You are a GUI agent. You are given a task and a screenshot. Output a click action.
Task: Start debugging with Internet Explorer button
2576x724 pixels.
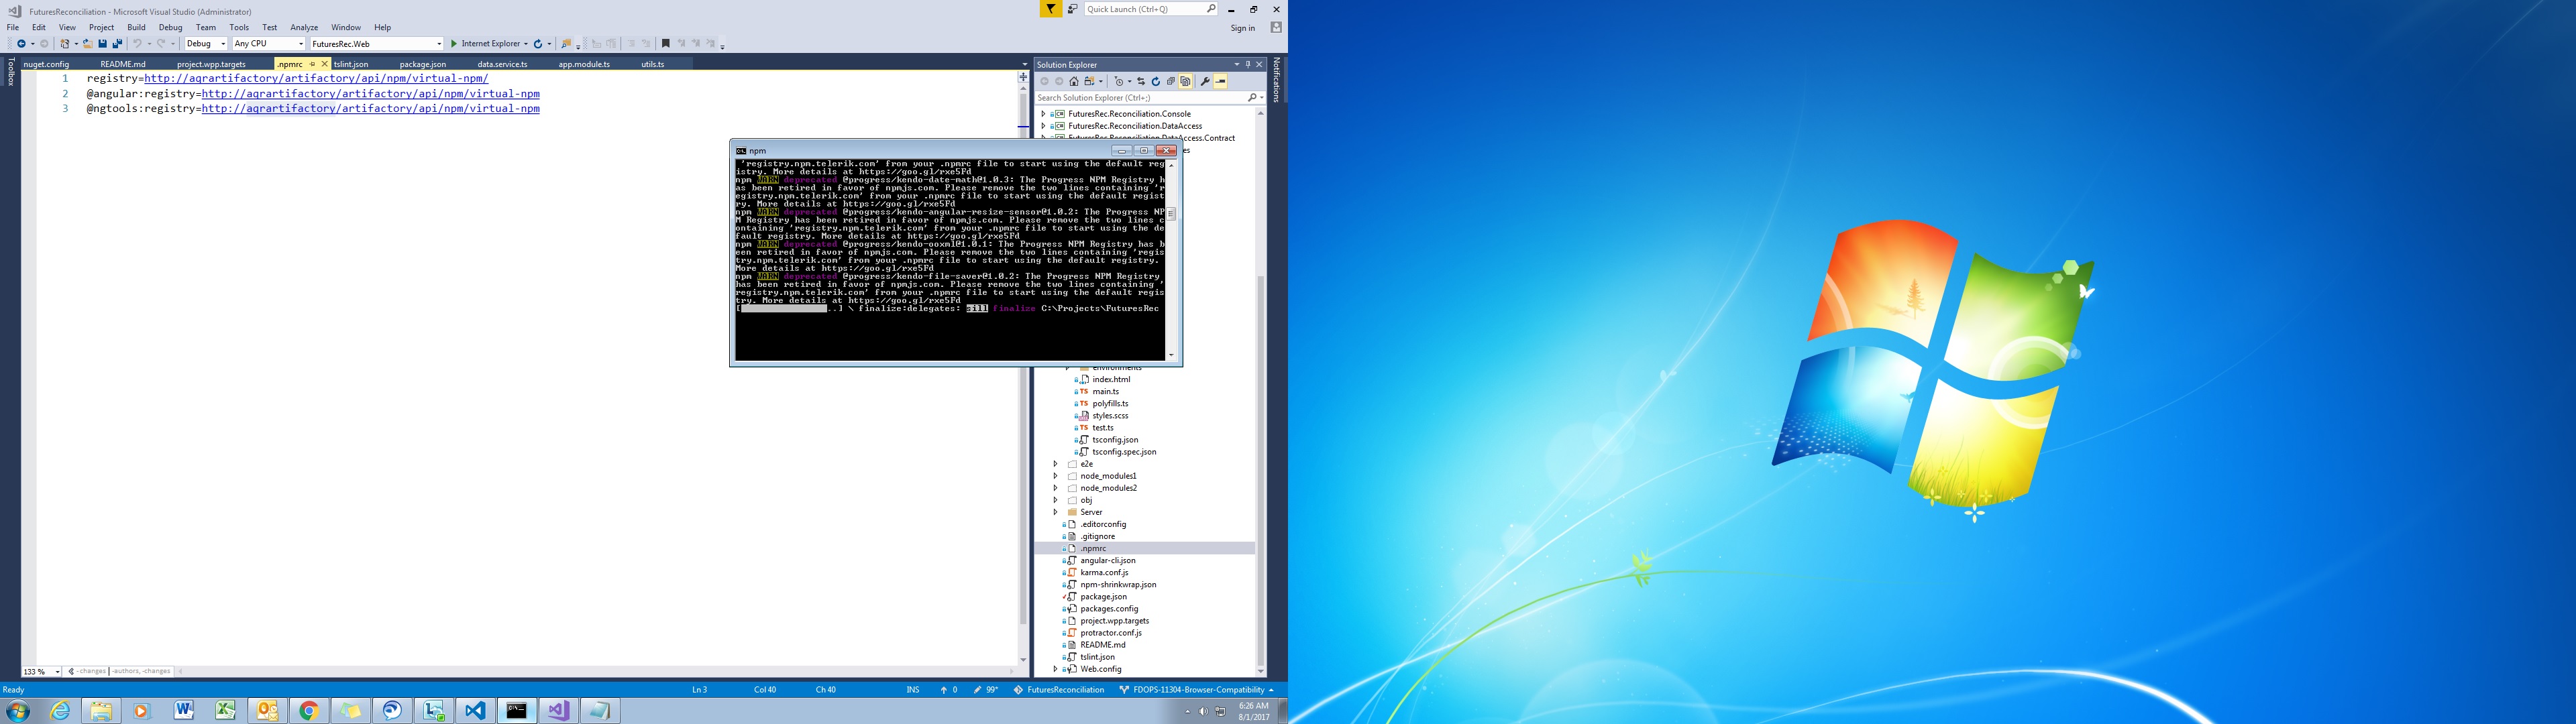tap(484, 44)
